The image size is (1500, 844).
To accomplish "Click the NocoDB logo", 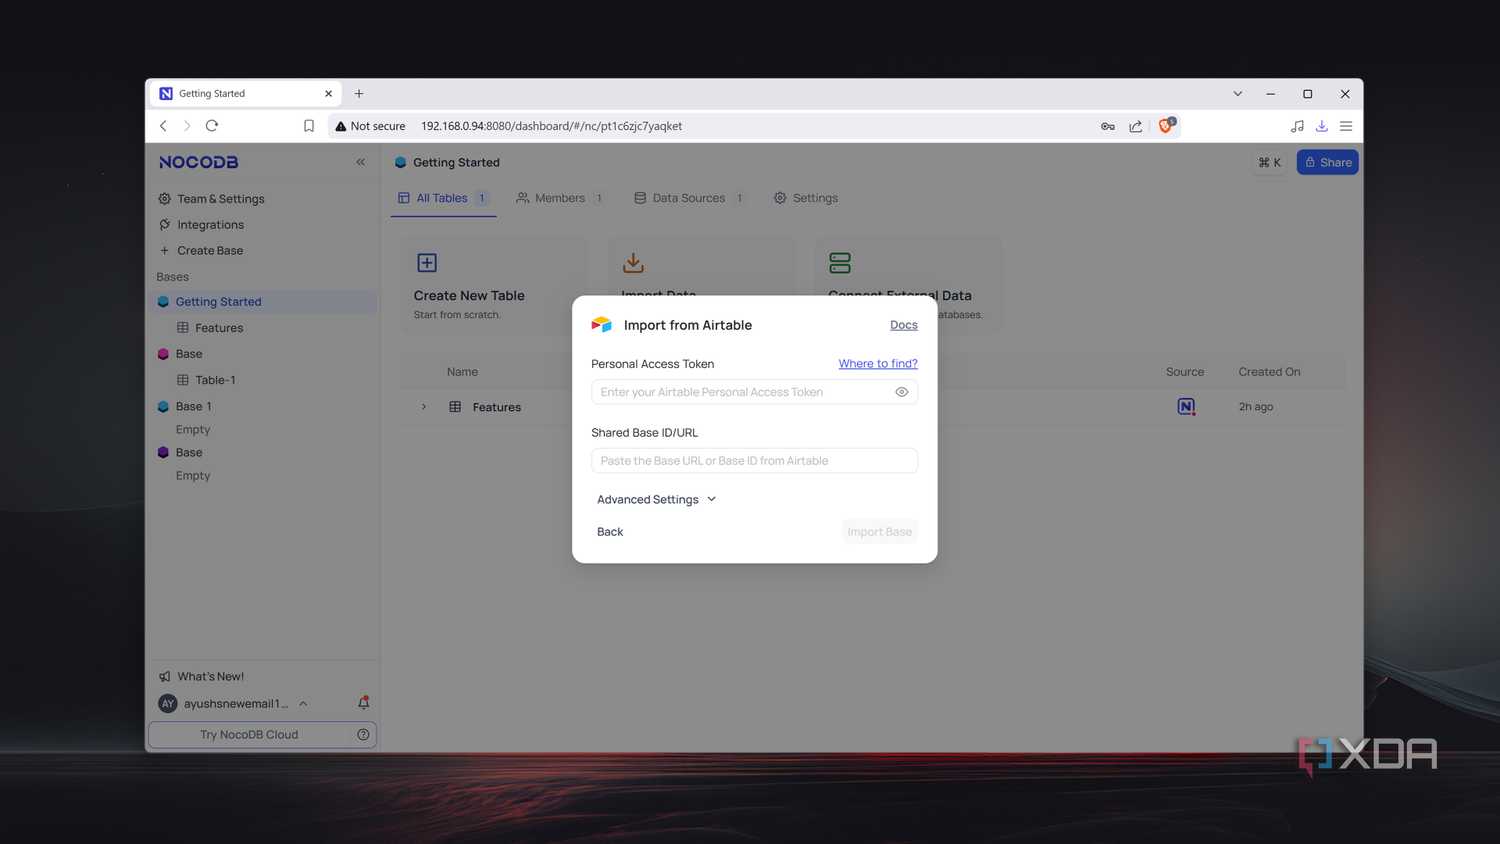I will pyautogui.click(x=198, y=162).
